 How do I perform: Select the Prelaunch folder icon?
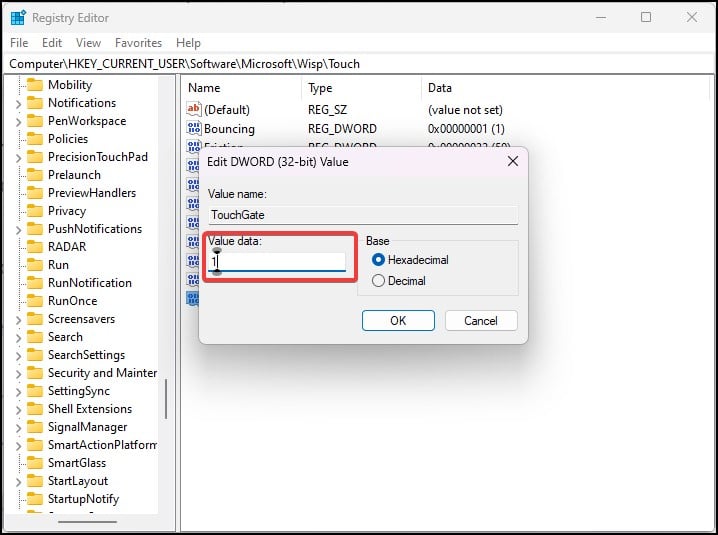[35, 175]
